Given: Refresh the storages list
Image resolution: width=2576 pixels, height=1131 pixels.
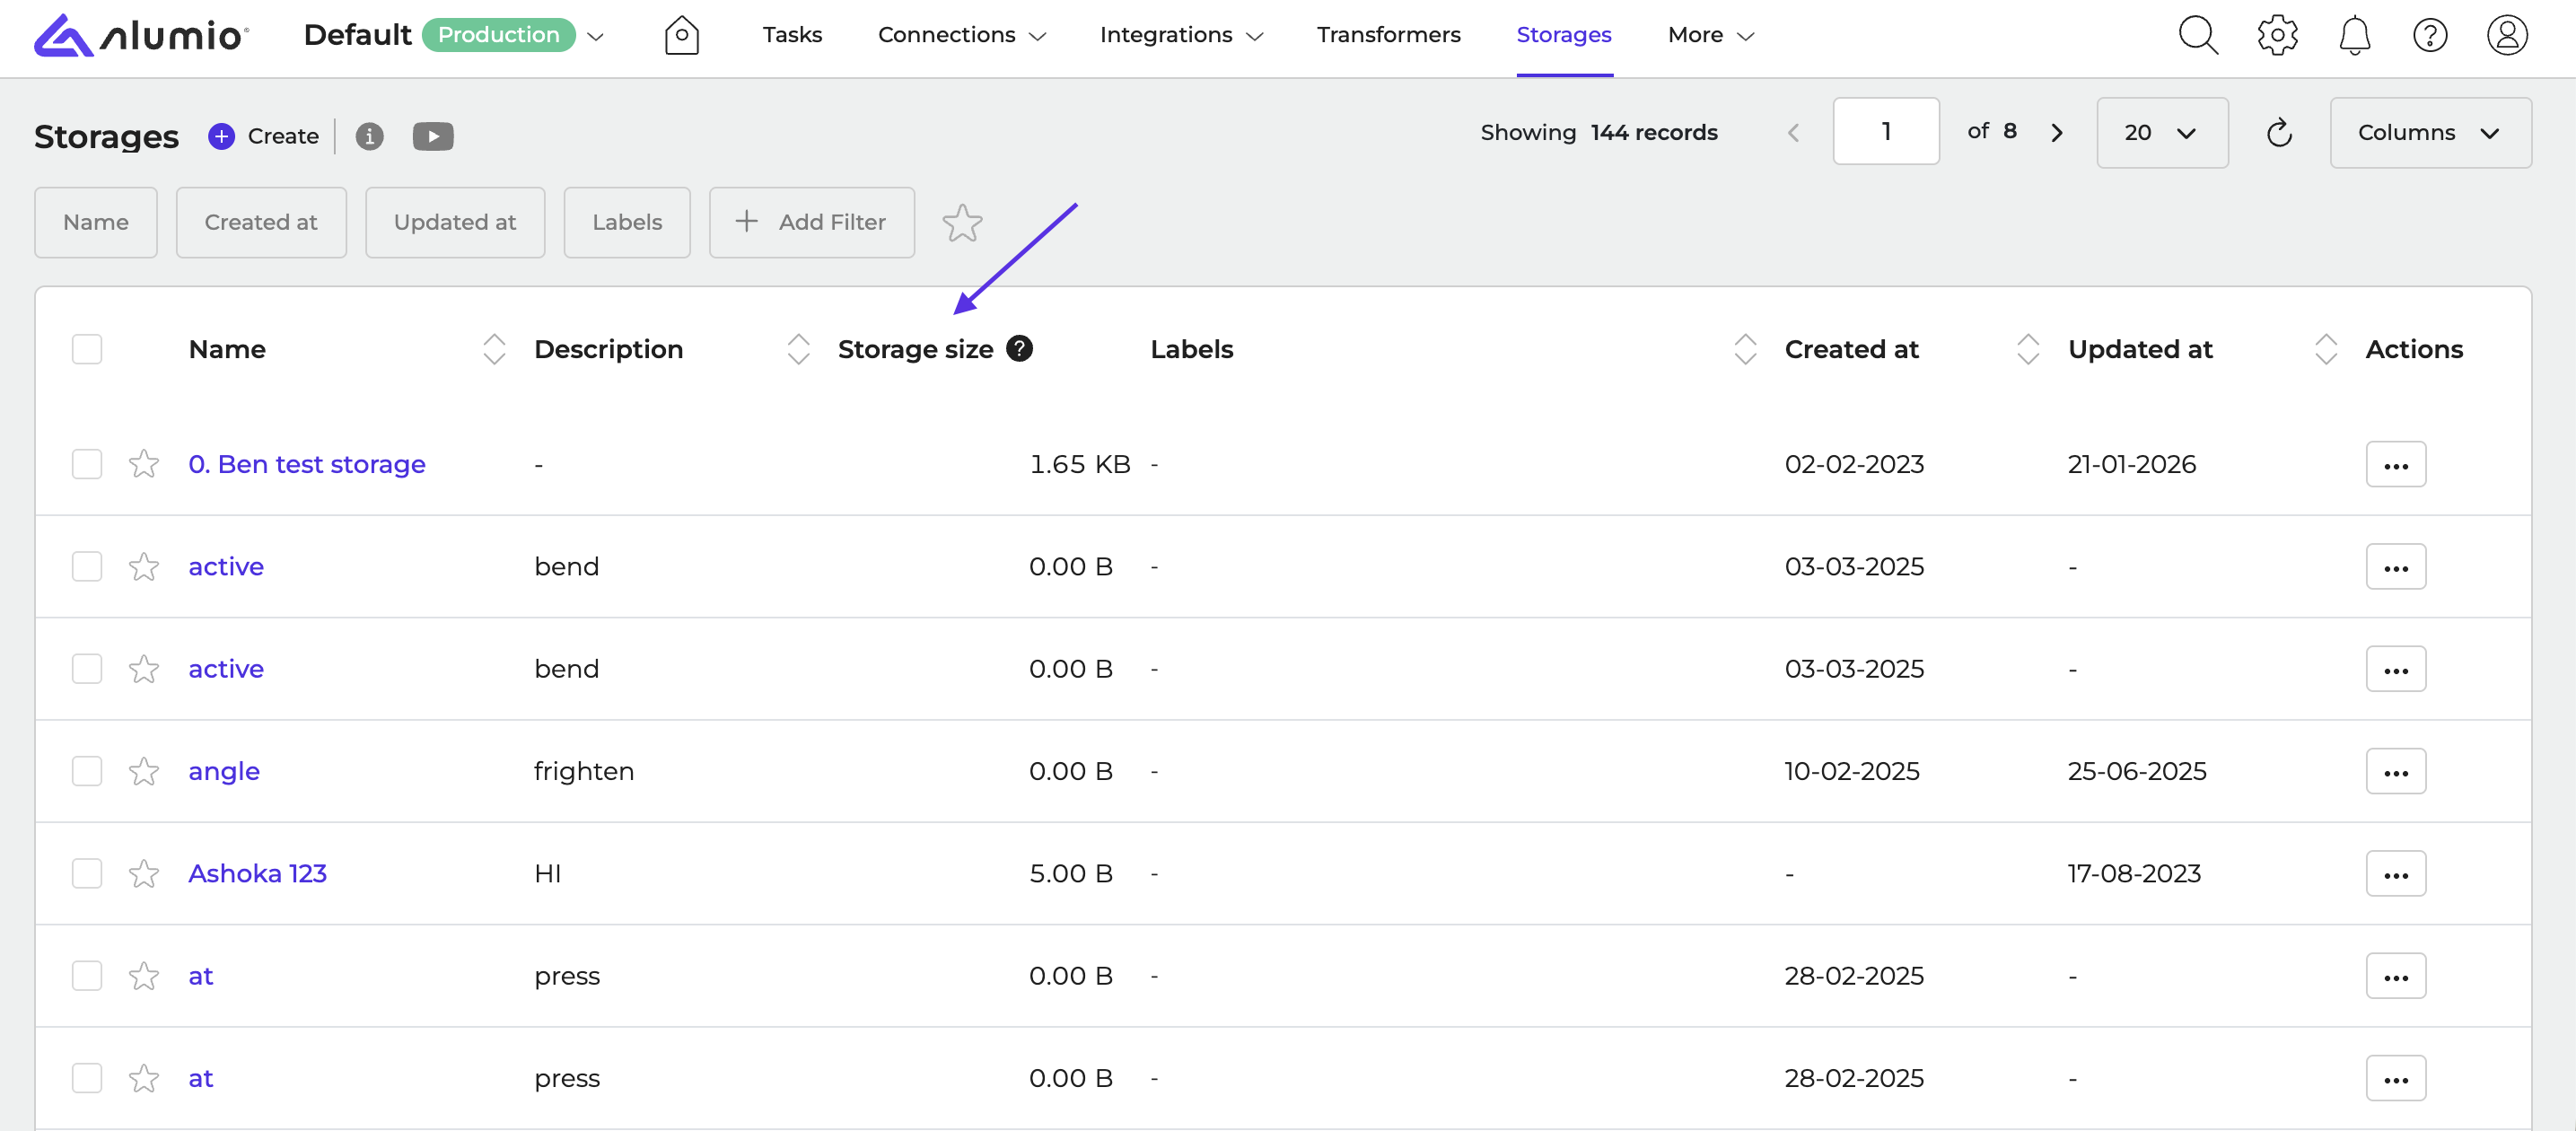Looking at the screenshot, I should 2279,132.
